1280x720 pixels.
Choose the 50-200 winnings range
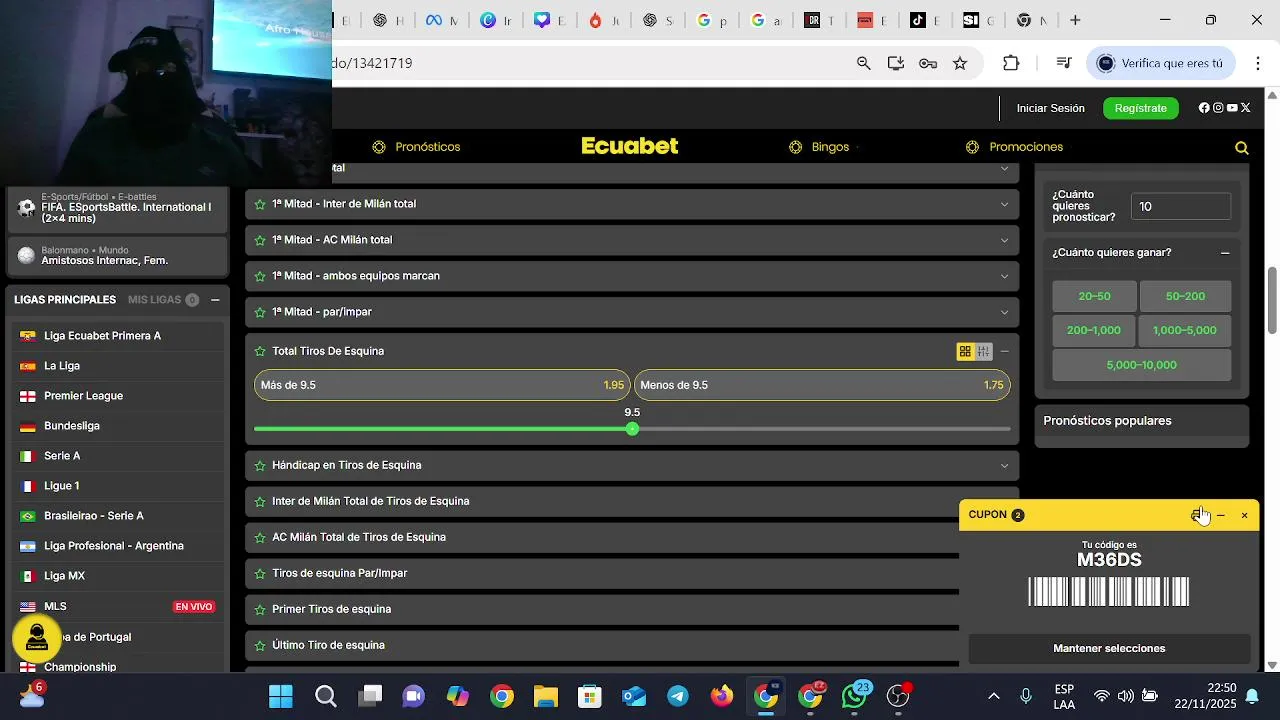tap(1185, 296)
